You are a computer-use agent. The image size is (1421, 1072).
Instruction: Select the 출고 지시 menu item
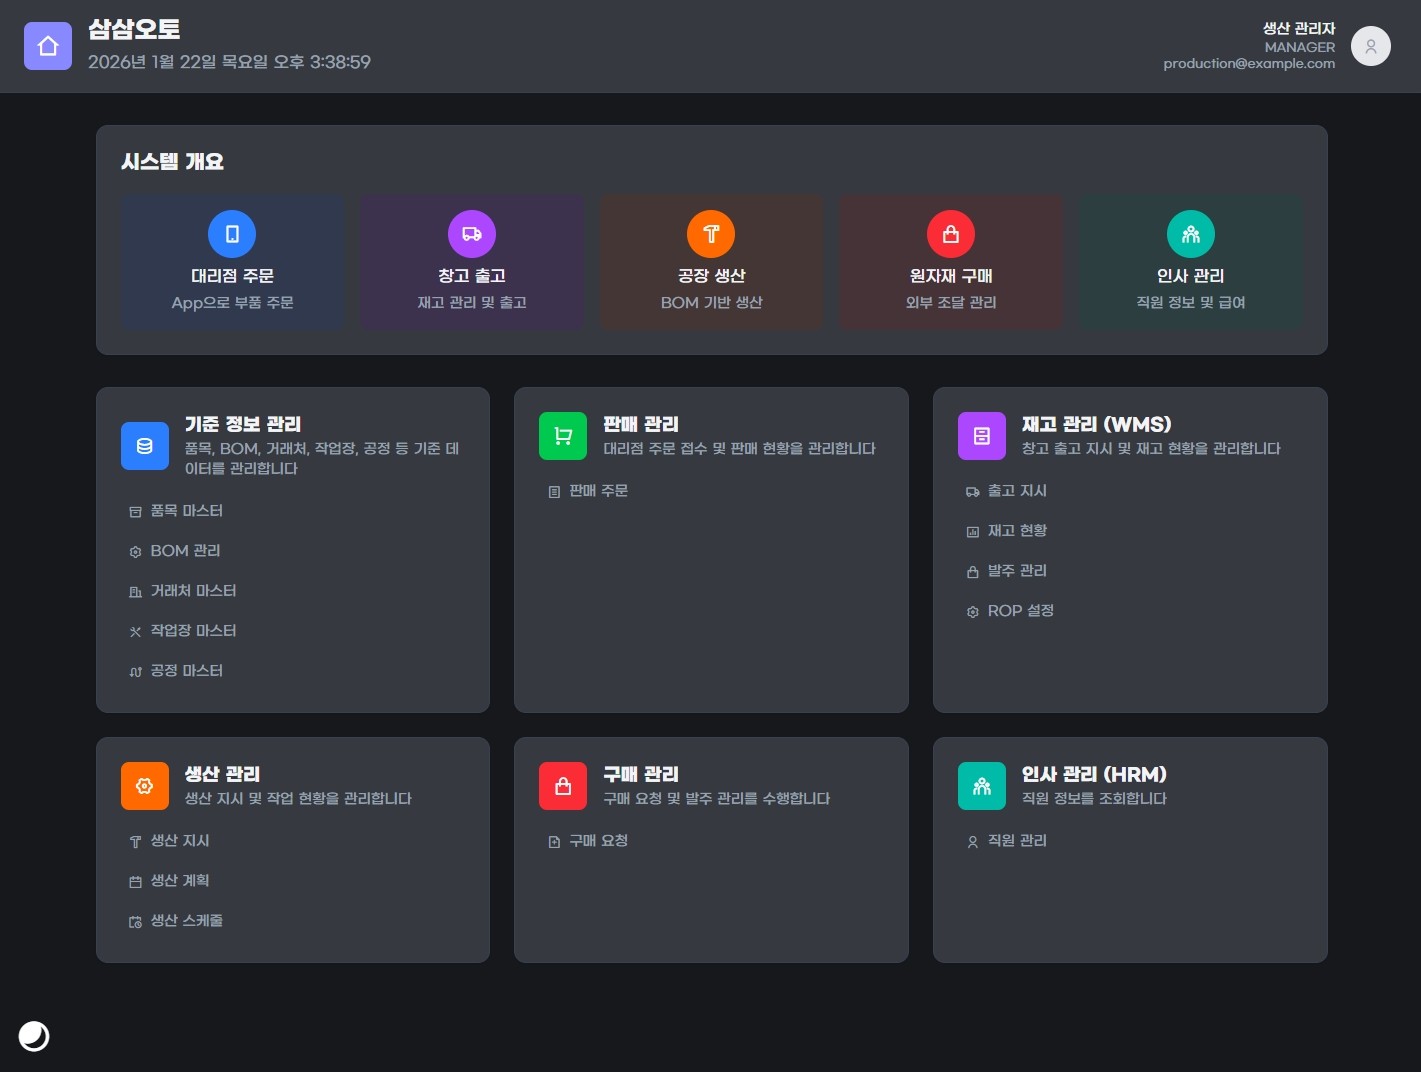click(x=1017, y=491)
